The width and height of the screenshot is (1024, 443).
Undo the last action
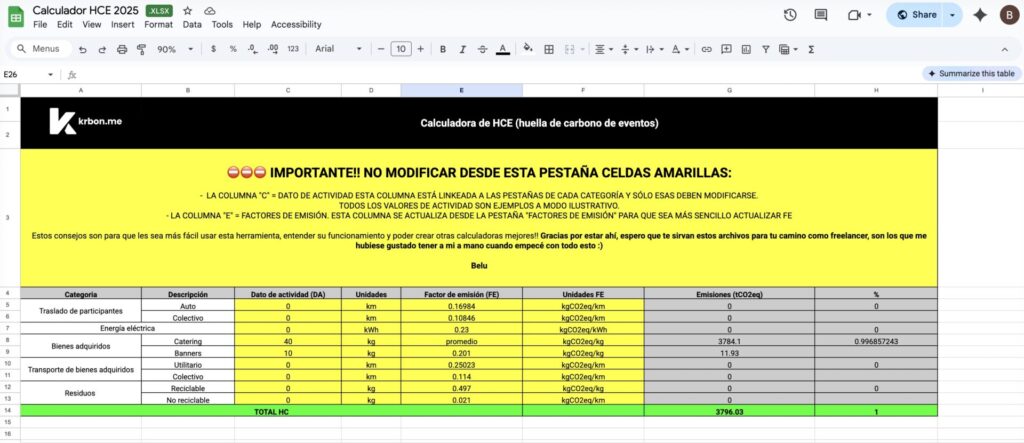coord(82,49)
